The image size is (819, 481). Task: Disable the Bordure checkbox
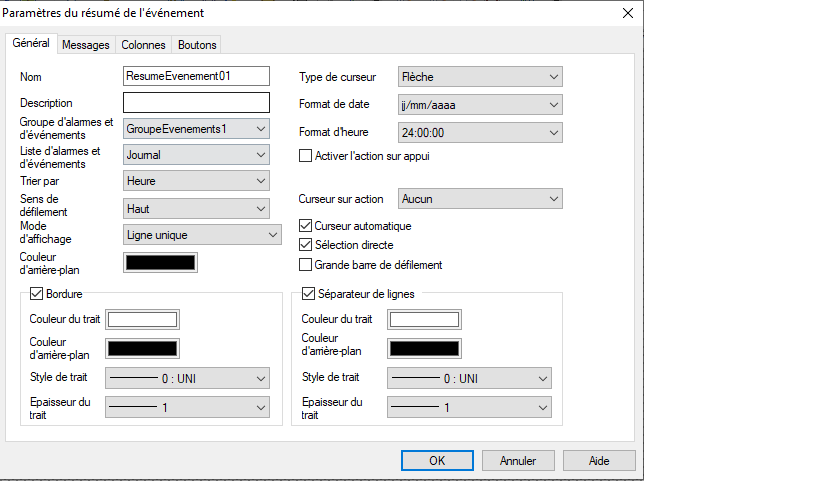tap(38, 294)
